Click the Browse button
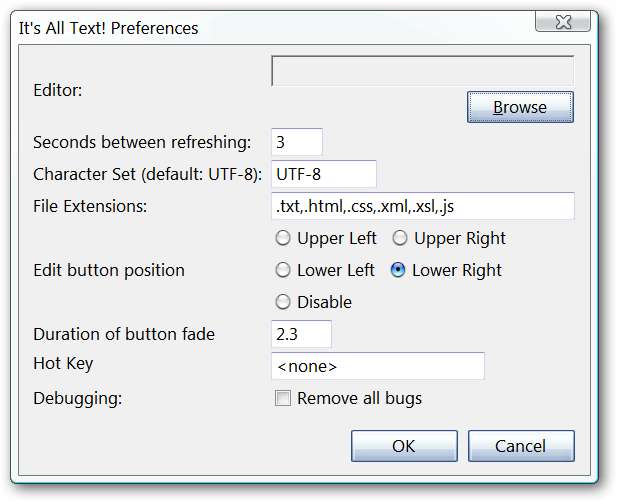The image size is (617, 502). pos(520,107)
